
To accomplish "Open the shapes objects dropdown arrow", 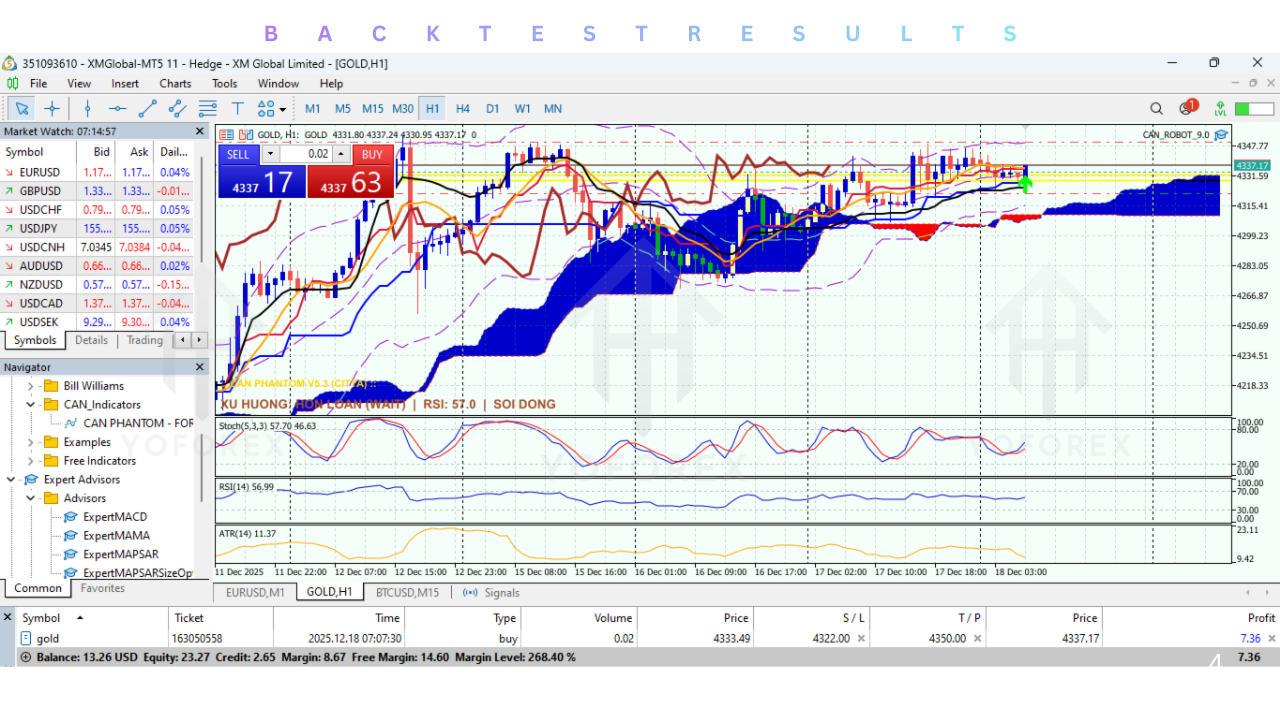I will (283, 109).
